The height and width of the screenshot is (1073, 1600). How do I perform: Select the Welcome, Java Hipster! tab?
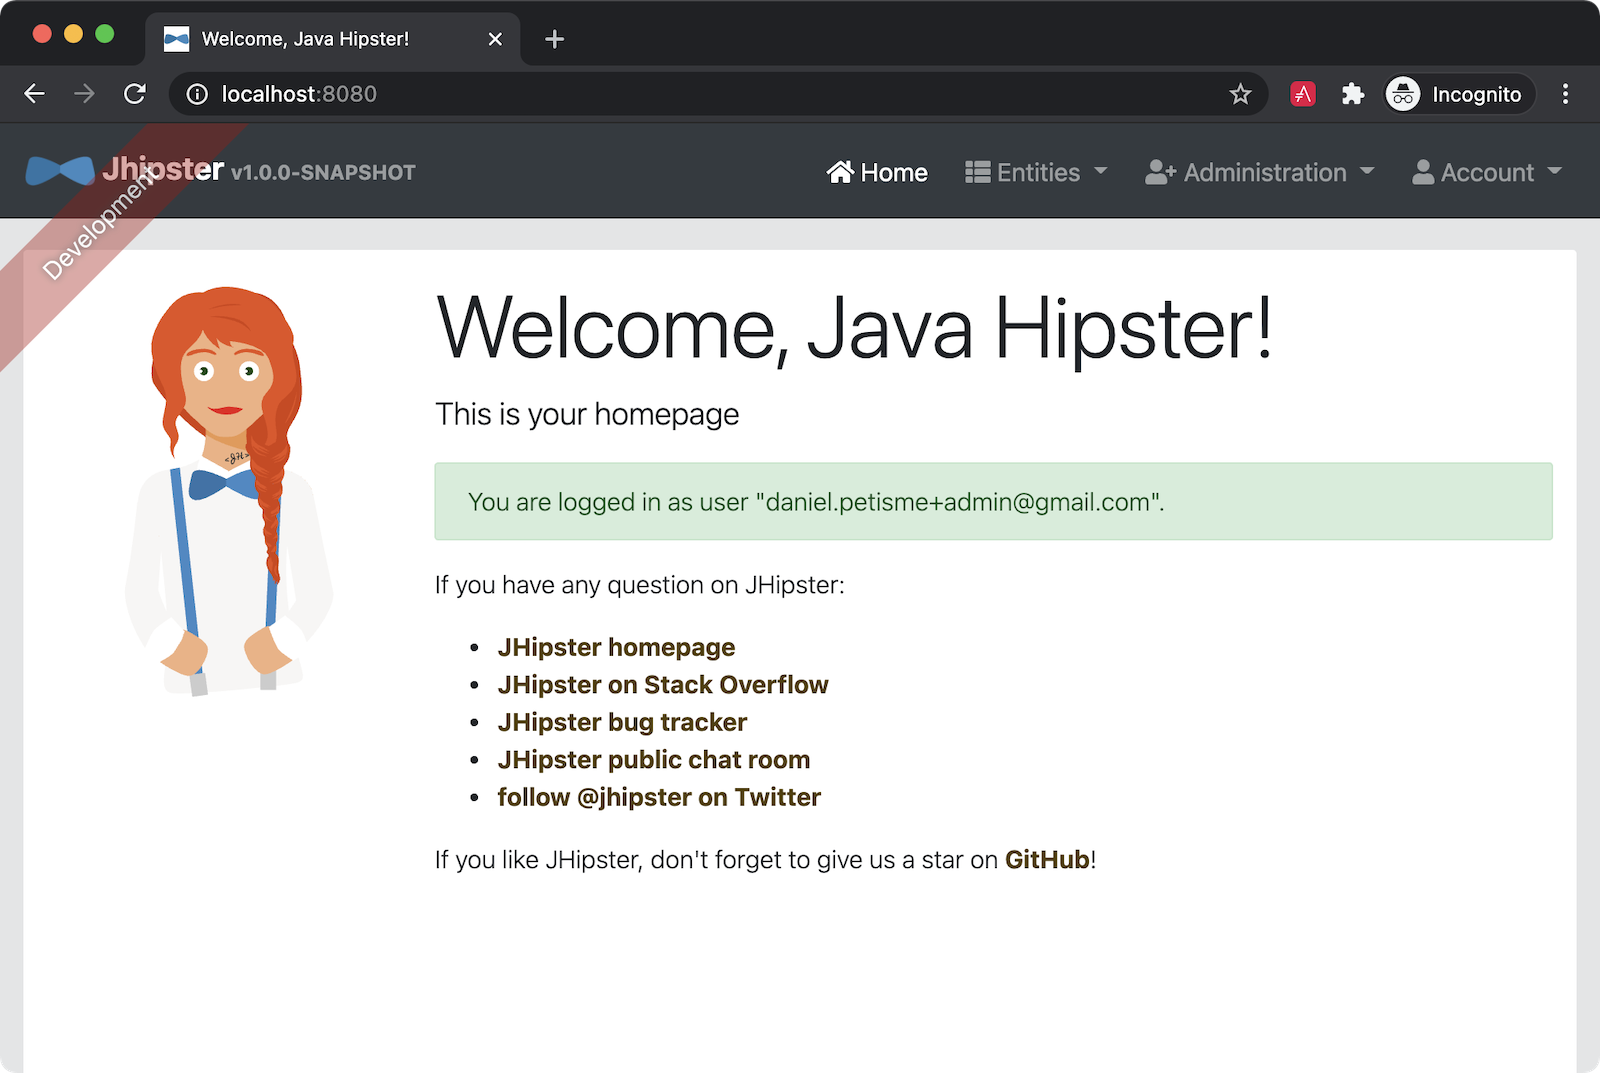point(305,39)
